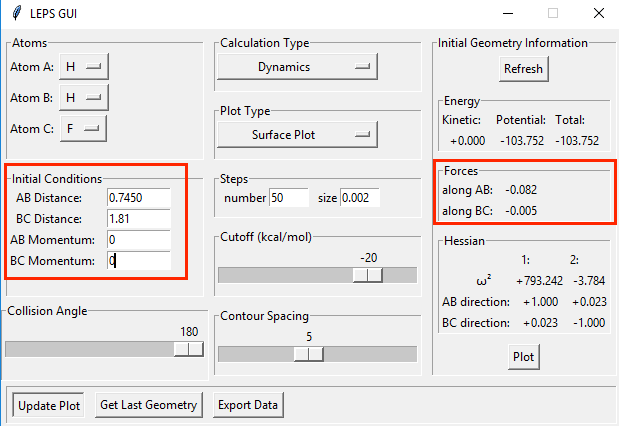The image size is (619, 426).
Task: Click the Plot button under Hessian
Action: click(x=523, y=356)
